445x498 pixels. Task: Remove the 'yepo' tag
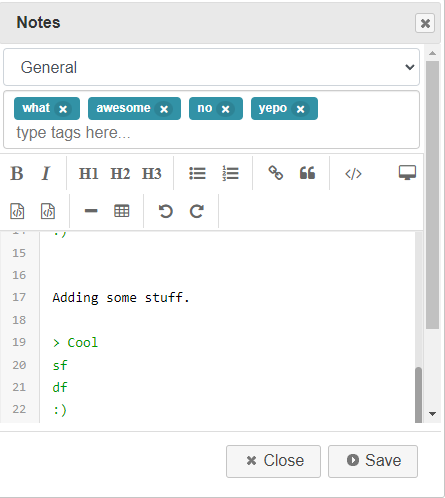coord(301,109)
